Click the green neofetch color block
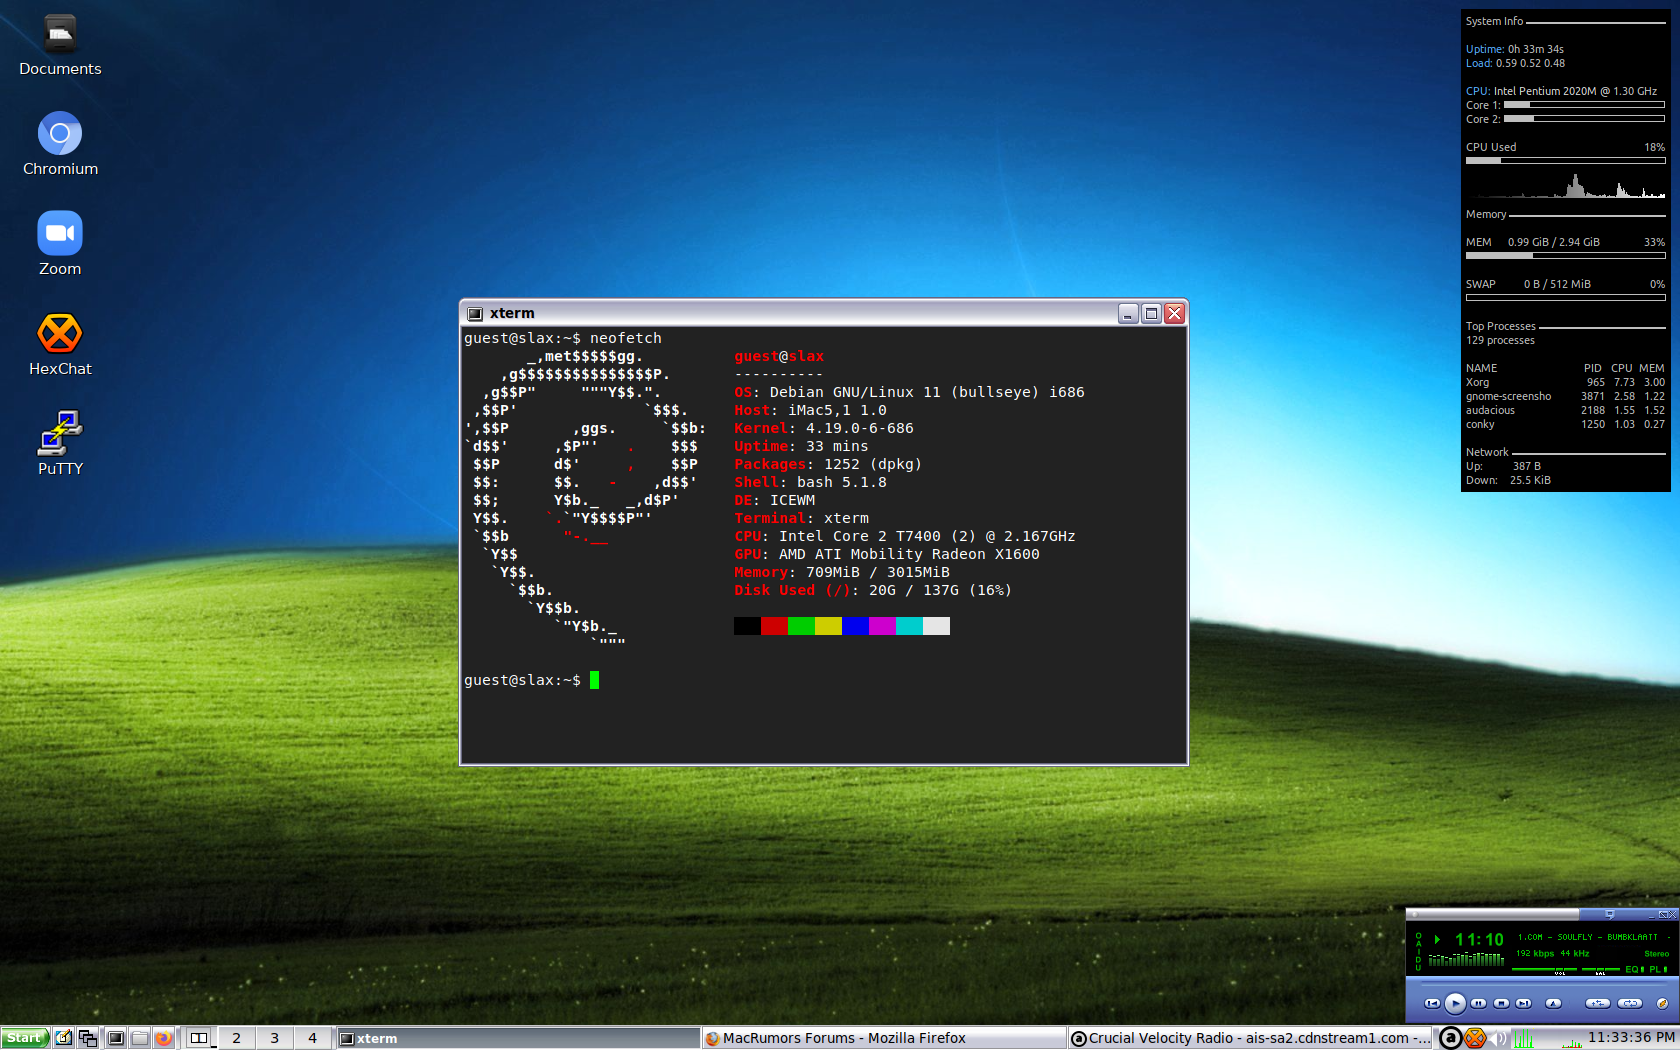 801,626
